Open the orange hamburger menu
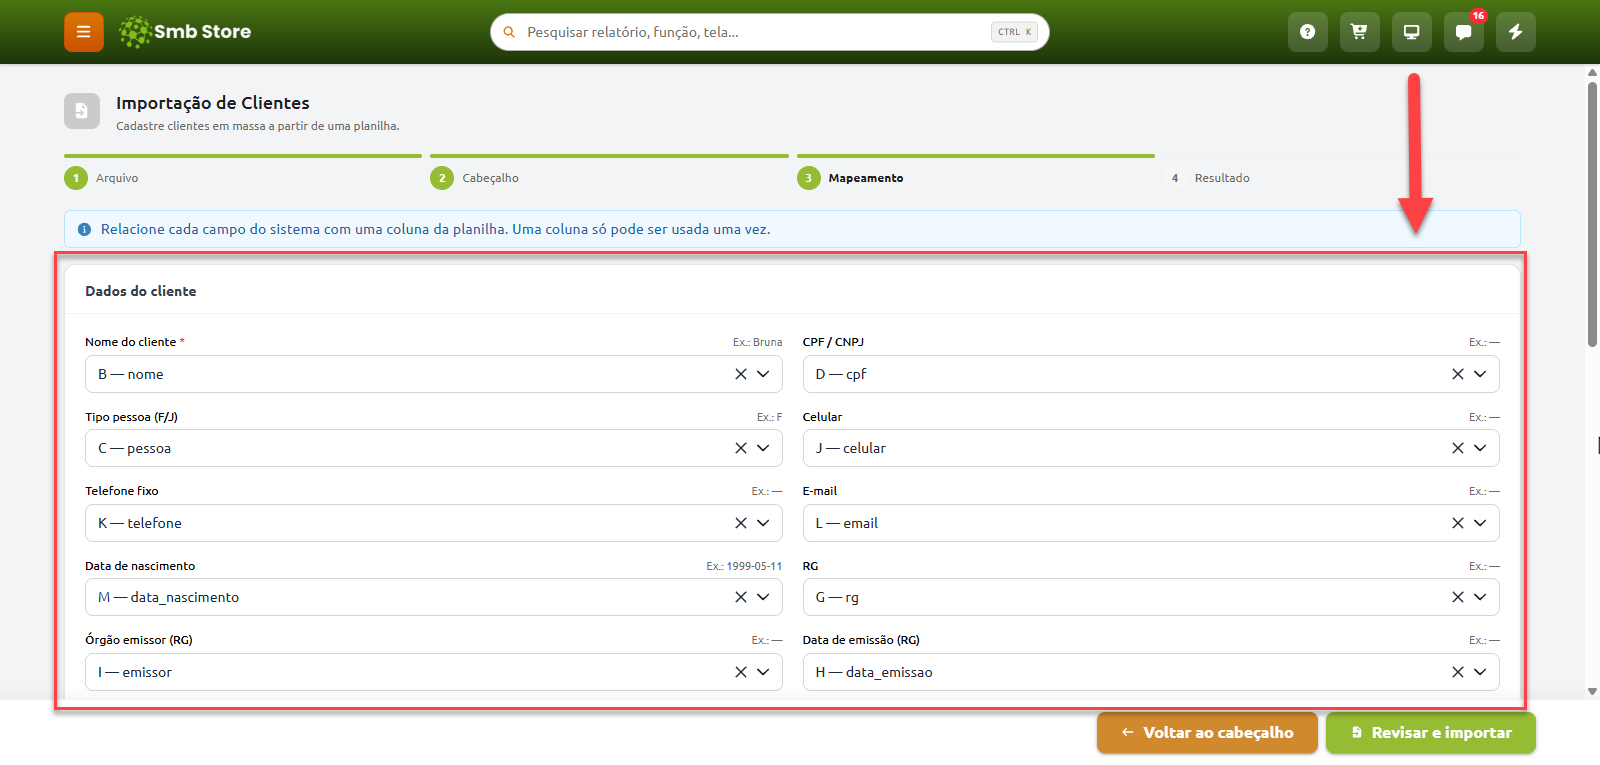The width and height of the screenshot is (1600, 765). click(84, 32)
